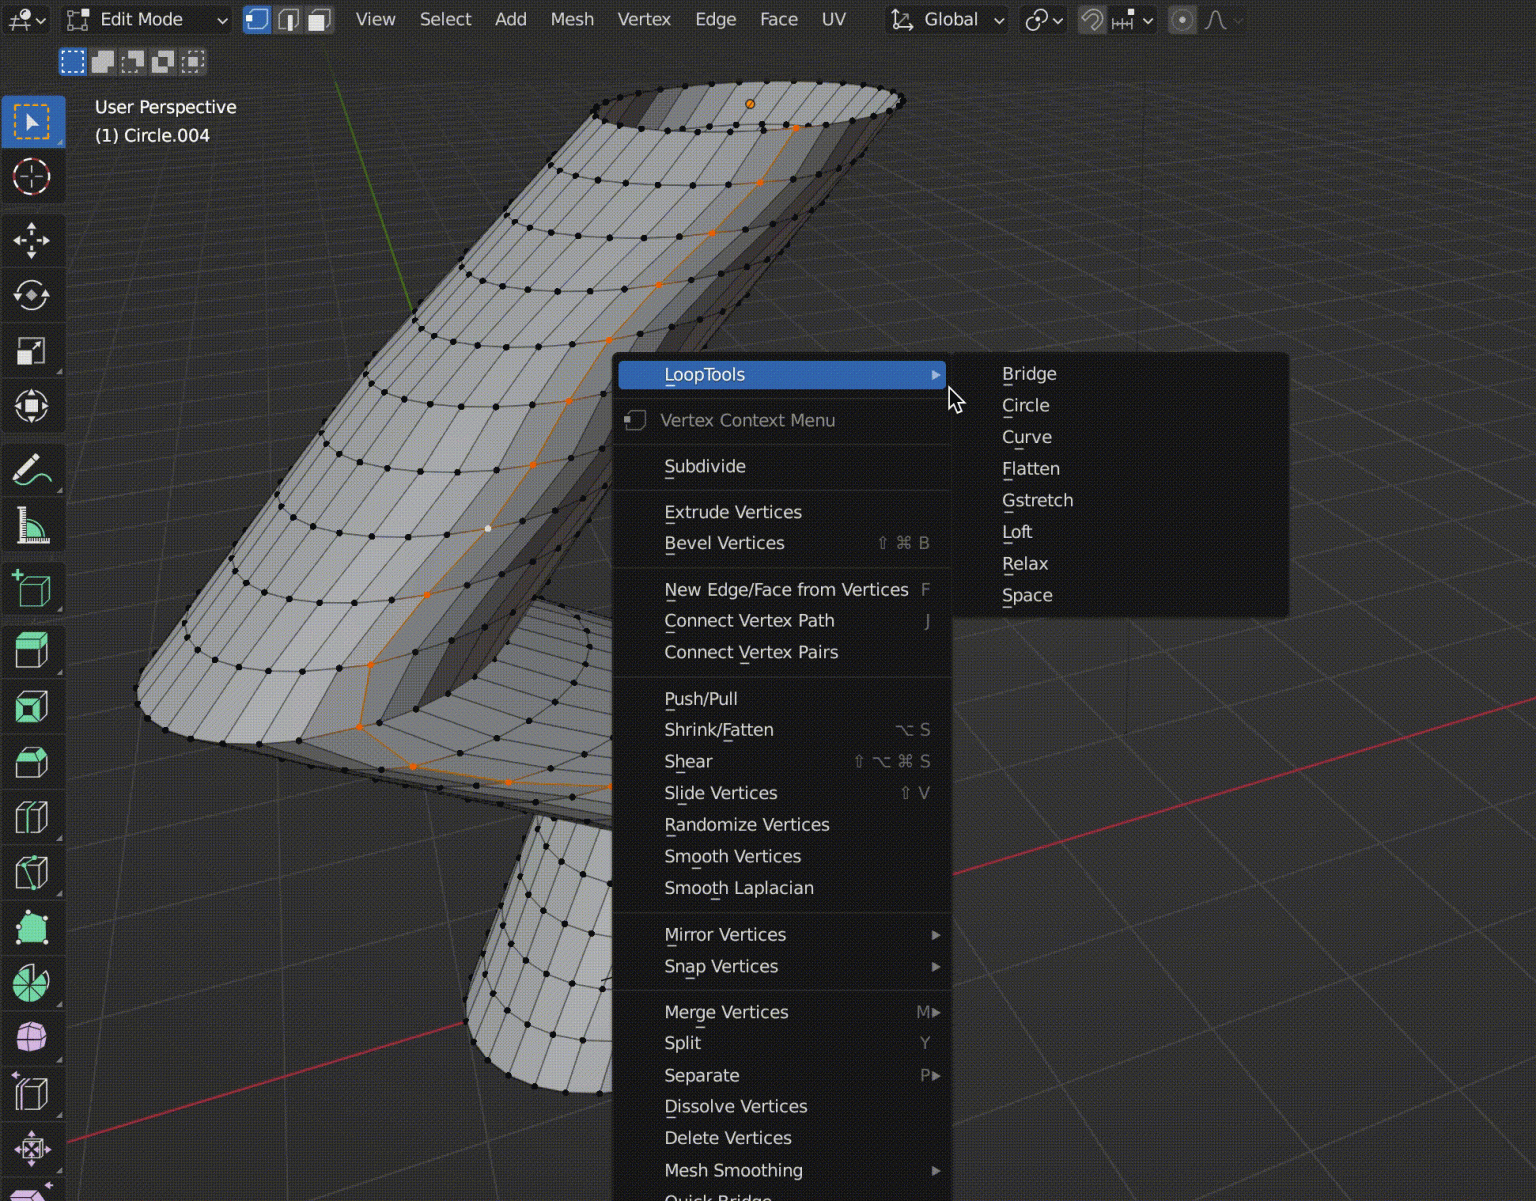Open the Edit Mode selector
The width and height of the screenshot is (1536, 1201).
click(x=145, y=19)
